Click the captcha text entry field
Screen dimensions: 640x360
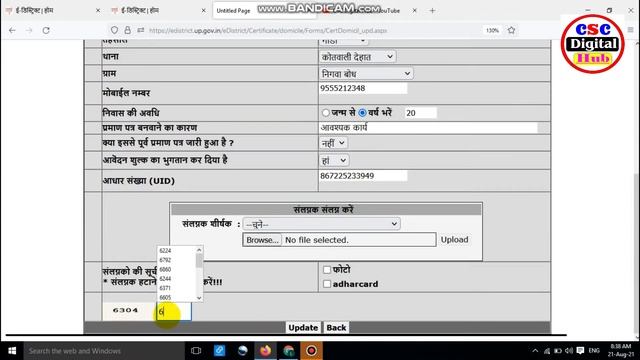click(x=174, y=312)
